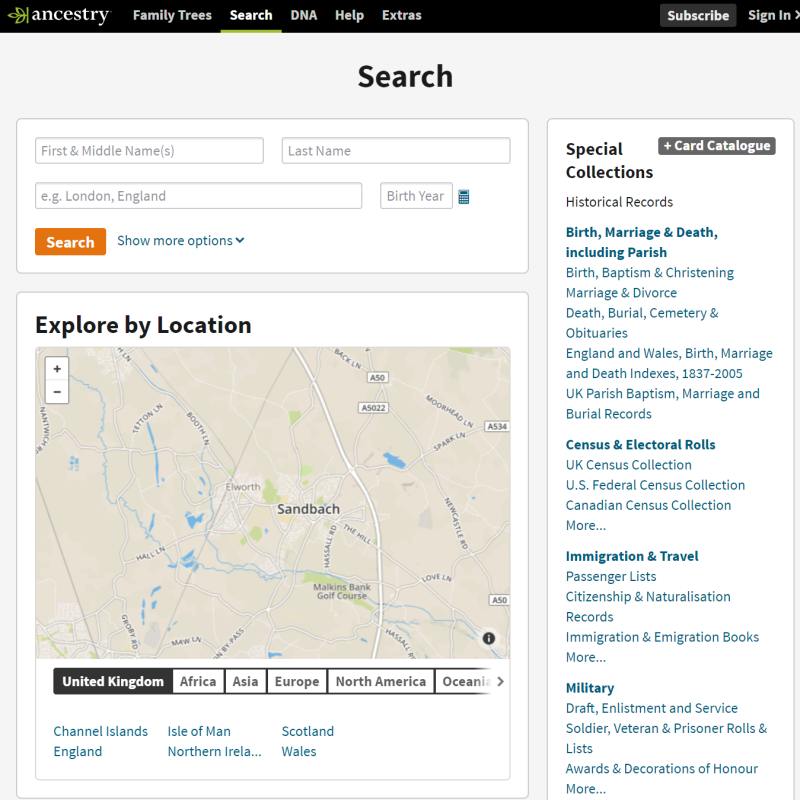Open the DNA menu
Viewport: 800px width, 800px height.
(x=304, y=15)
